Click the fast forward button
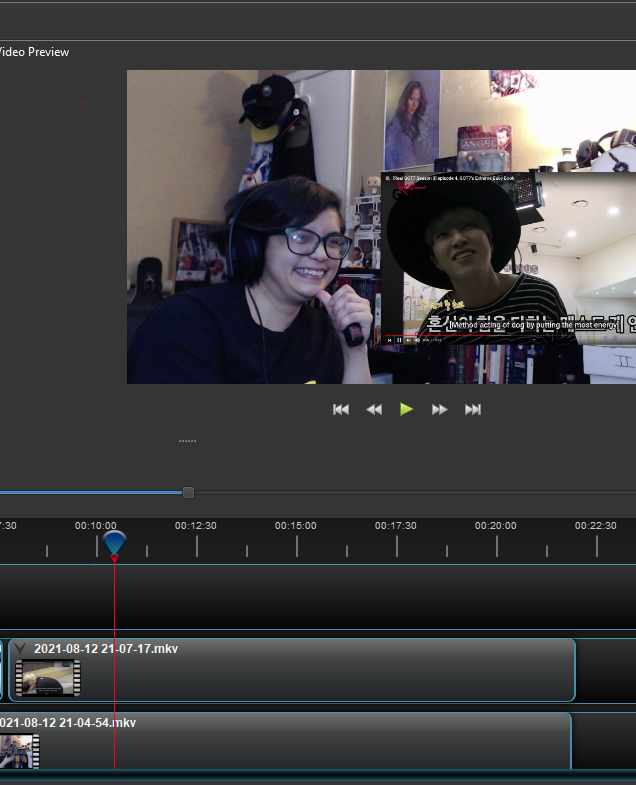Screen dimensions: 636x785 pos(439,410)
